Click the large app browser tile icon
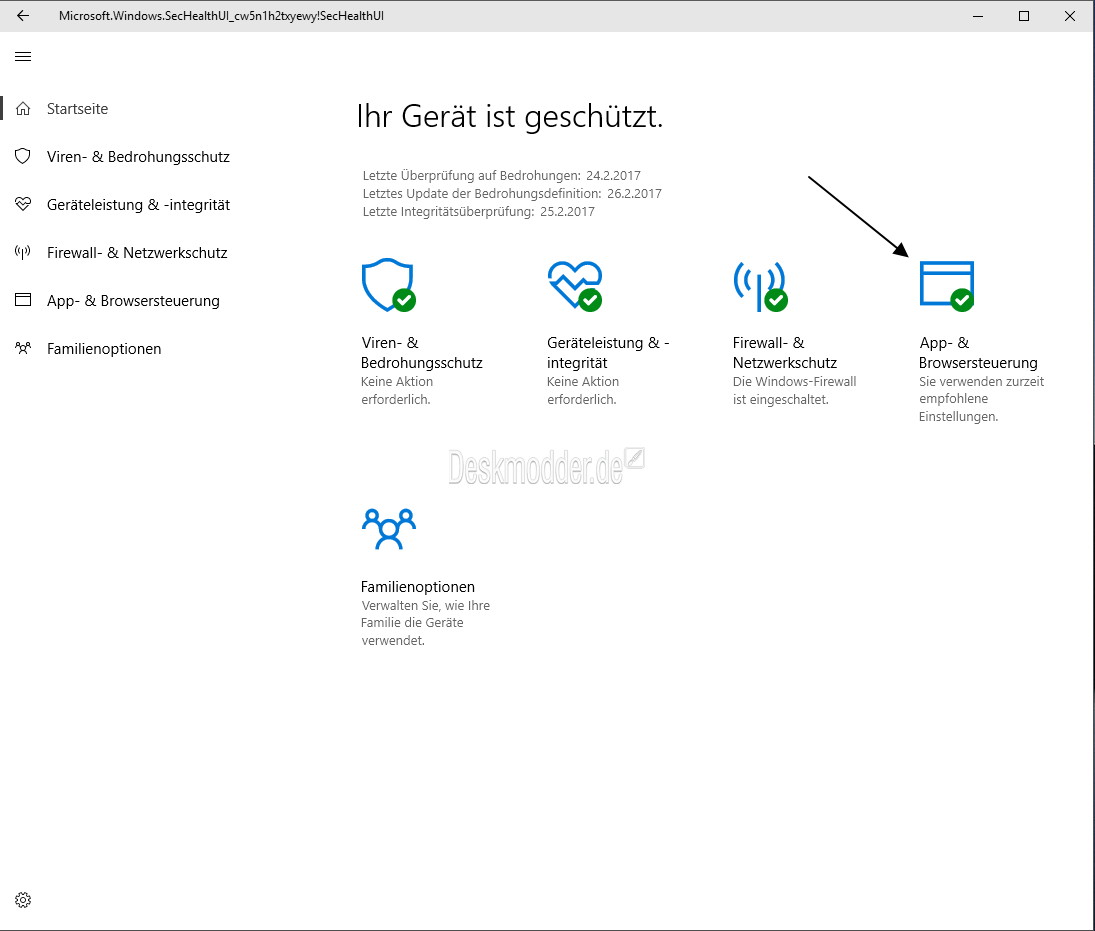This screenshot has width=1095, height=931. coord(947,286)
